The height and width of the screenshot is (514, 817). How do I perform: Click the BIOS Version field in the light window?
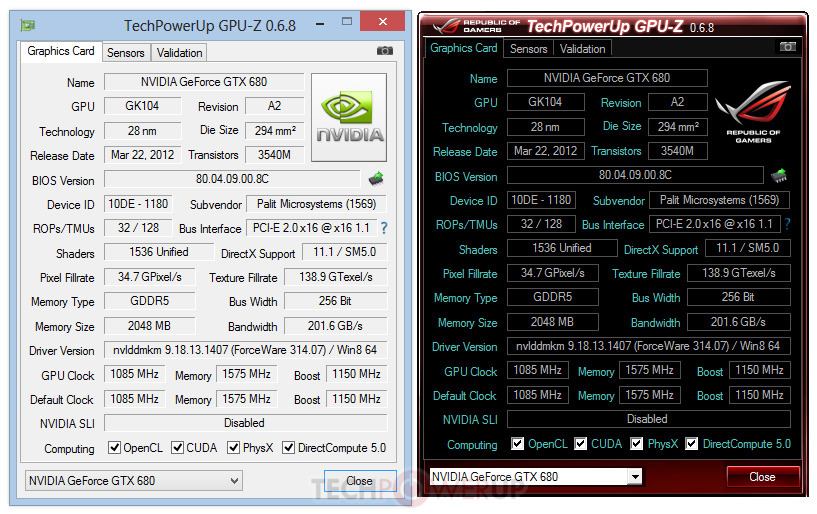click(232, 179)
